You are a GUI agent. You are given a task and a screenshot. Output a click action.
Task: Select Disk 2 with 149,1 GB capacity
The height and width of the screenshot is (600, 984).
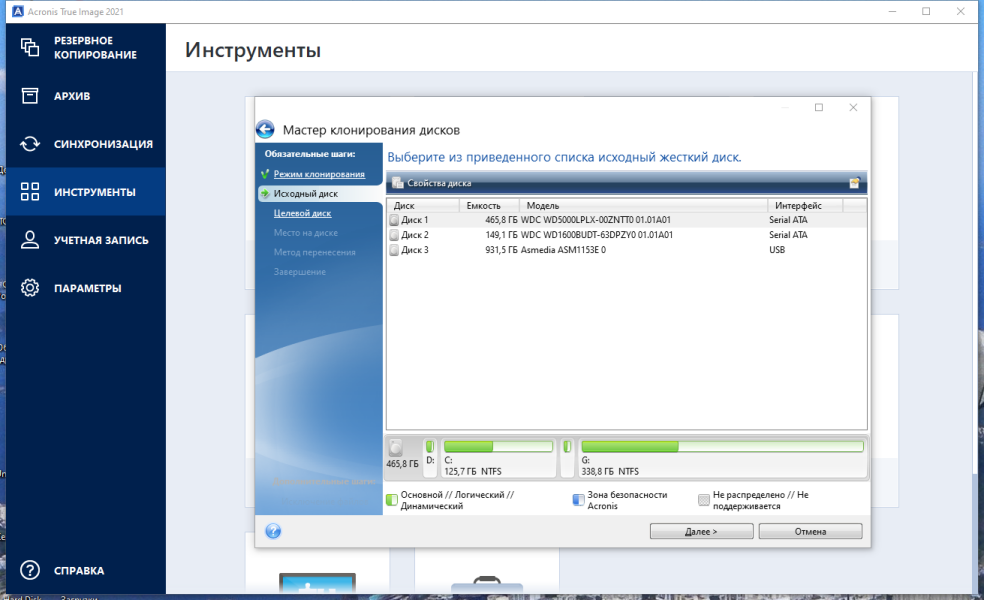coord(626,235)
